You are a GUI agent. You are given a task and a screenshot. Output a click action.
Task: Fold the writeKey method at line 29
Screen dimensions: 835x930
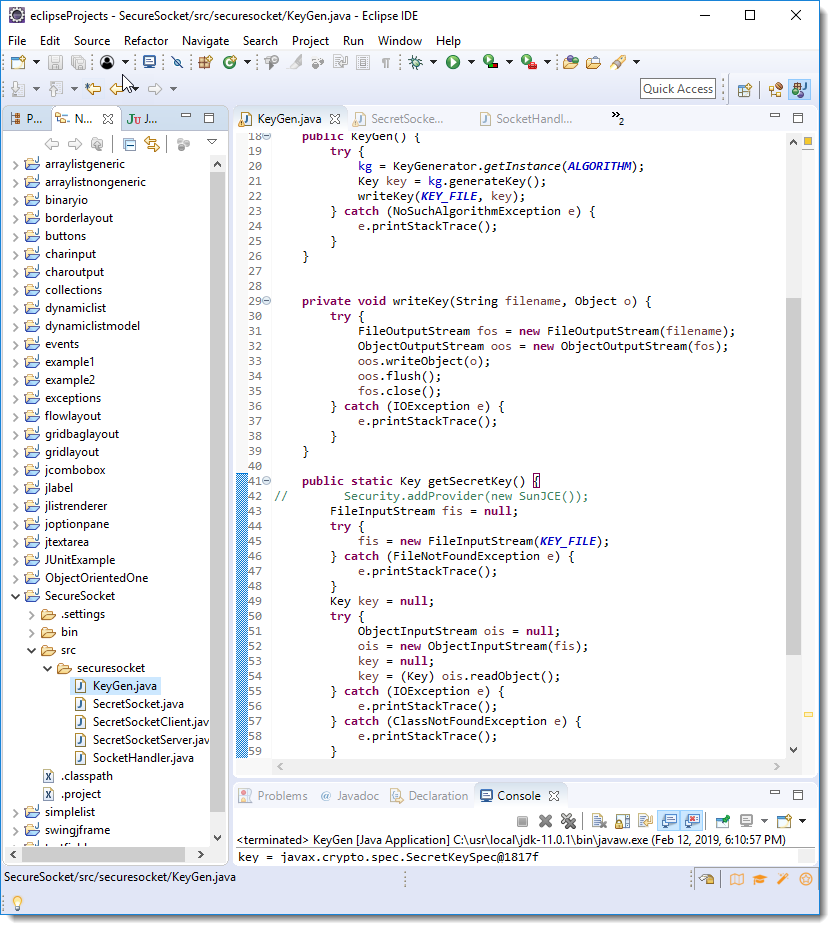[267, 301]
